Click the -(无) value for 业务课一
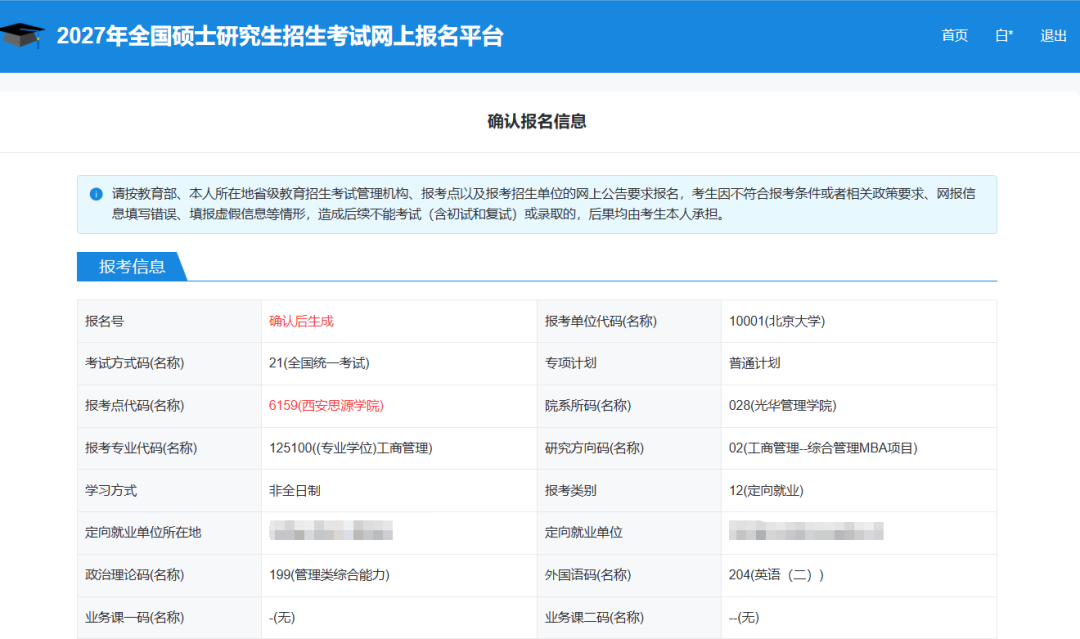 click(282, 618)
